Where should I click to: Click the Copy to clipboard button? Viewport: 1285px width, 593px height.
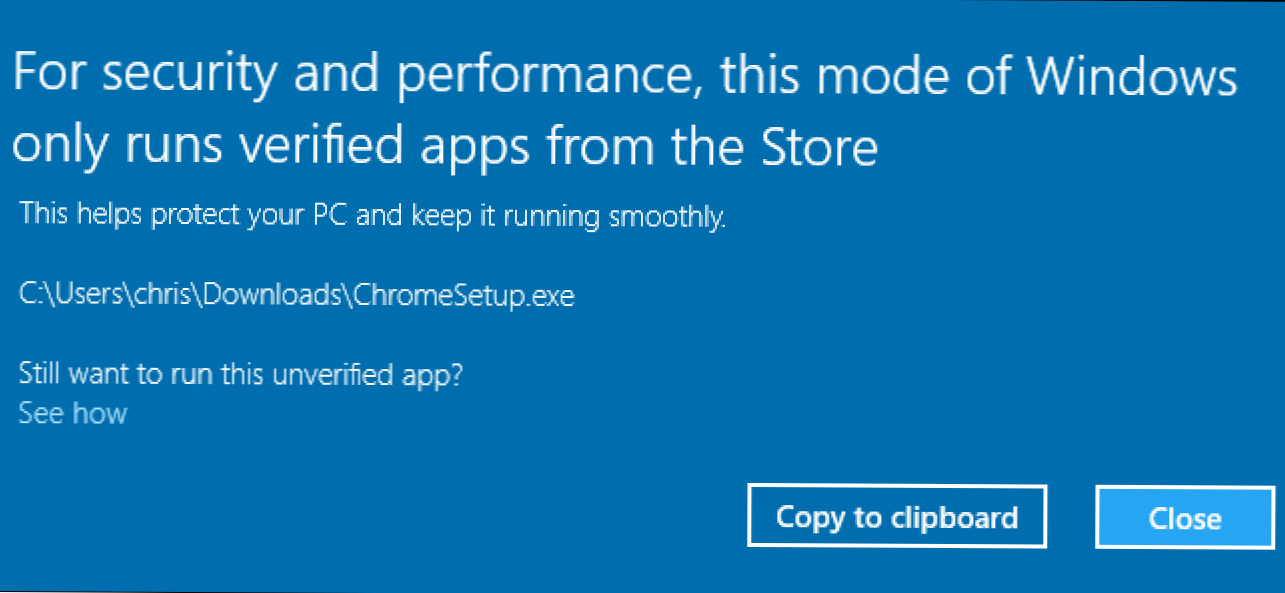tap(896, 517)
